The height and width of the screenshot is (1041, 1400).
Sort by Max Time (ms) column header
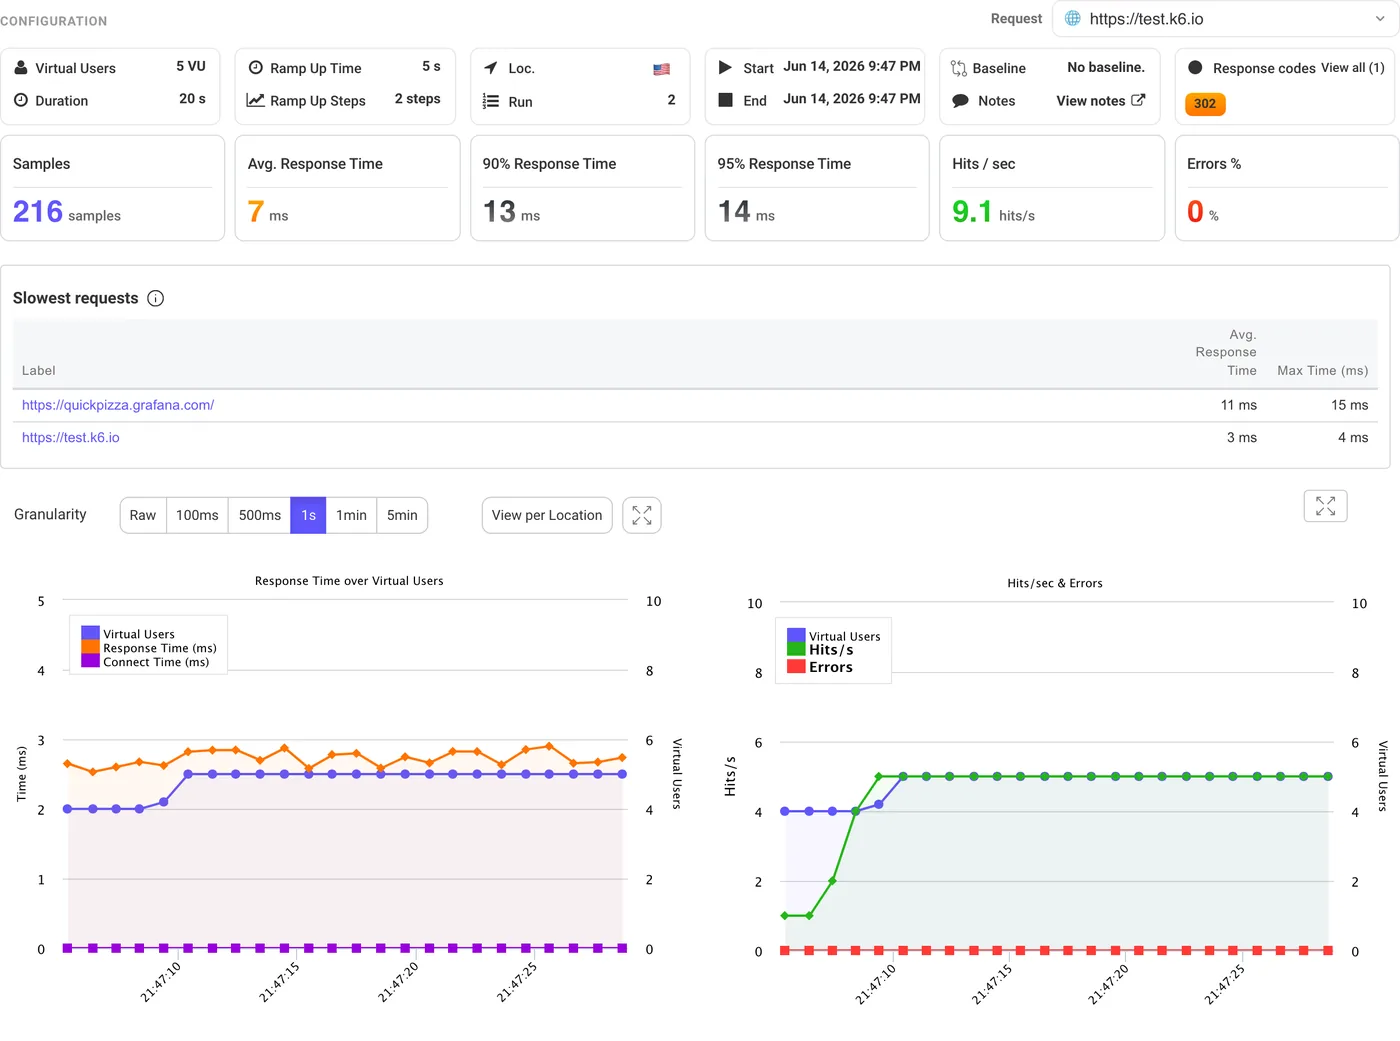point(1322,371)
